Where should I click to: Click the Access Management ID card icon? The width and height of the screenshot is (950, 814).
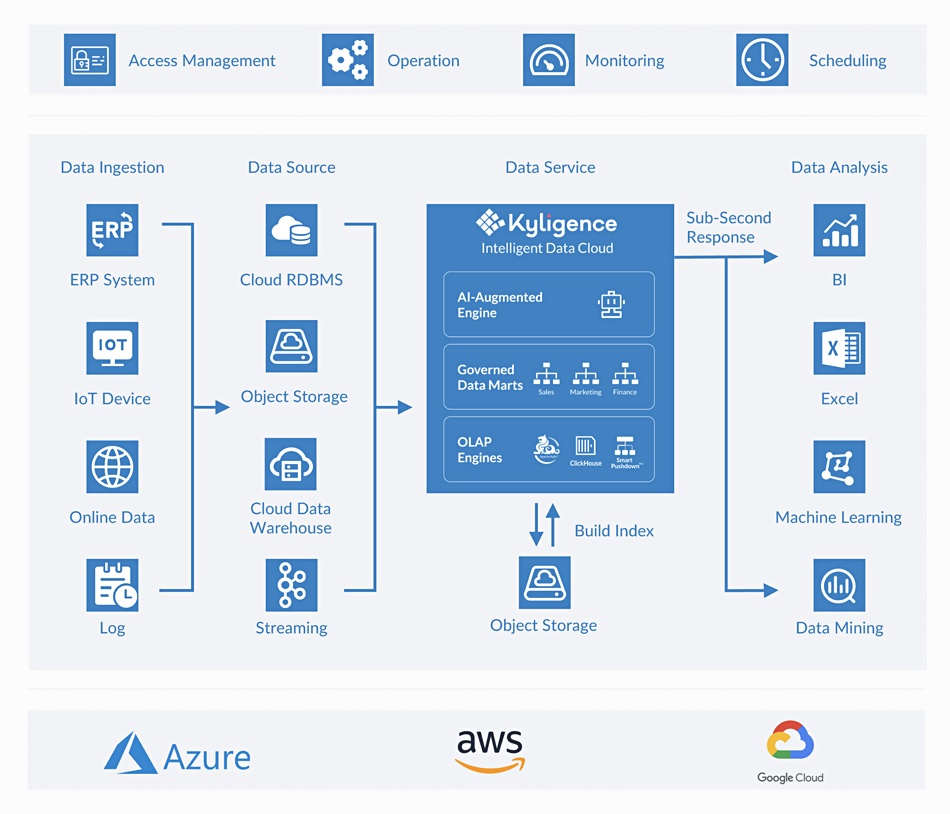tap(90, 60)
